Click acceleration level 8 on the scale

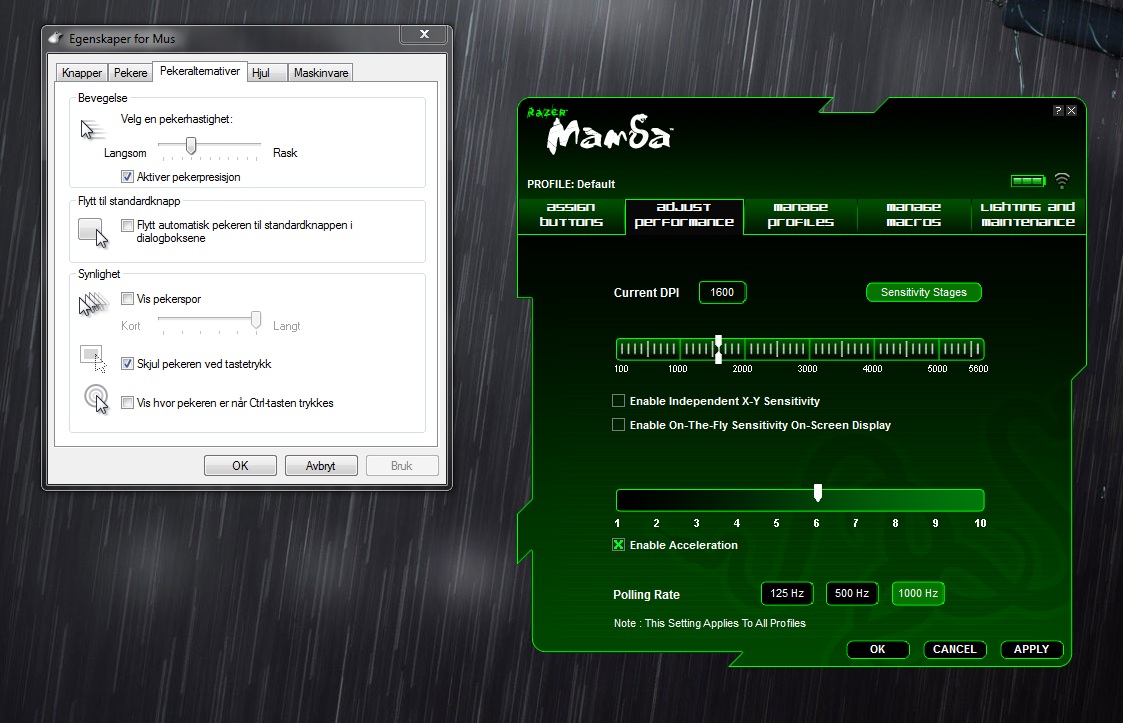[x=895, y=523]
